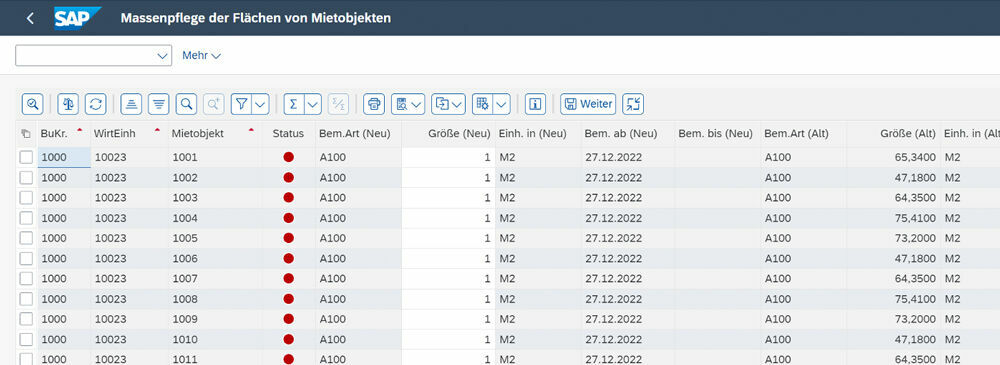Open the command field dropdown
Viewport: 1000px width, 365px height.
point(162,56)
